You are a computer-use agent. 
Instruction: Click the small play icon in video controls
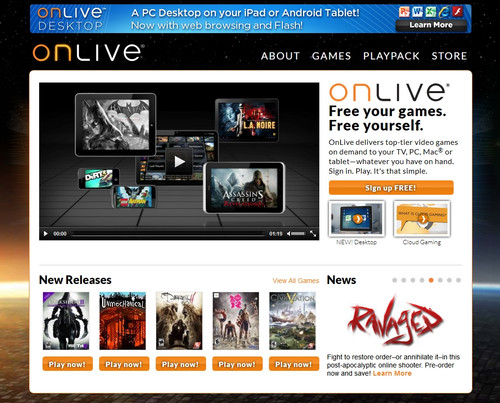pyautogui.click(x=46, y=234)
